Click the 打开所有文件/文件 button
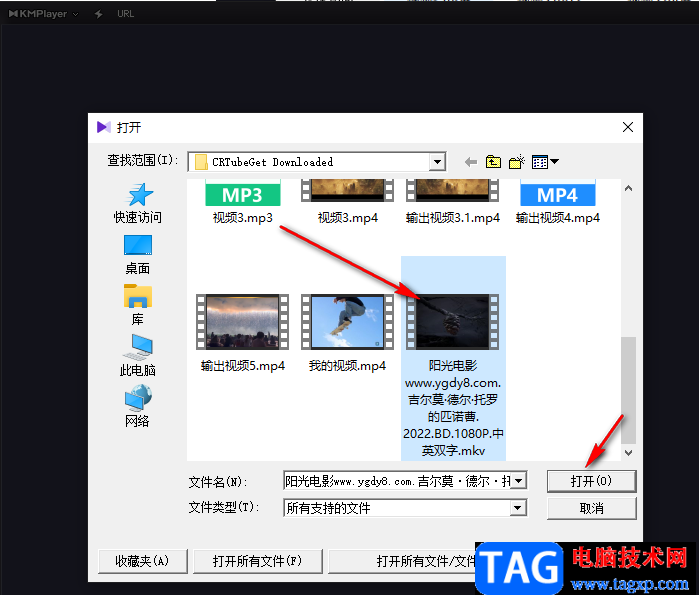Viewport: 699px width, 595px height. pos(402,561)
